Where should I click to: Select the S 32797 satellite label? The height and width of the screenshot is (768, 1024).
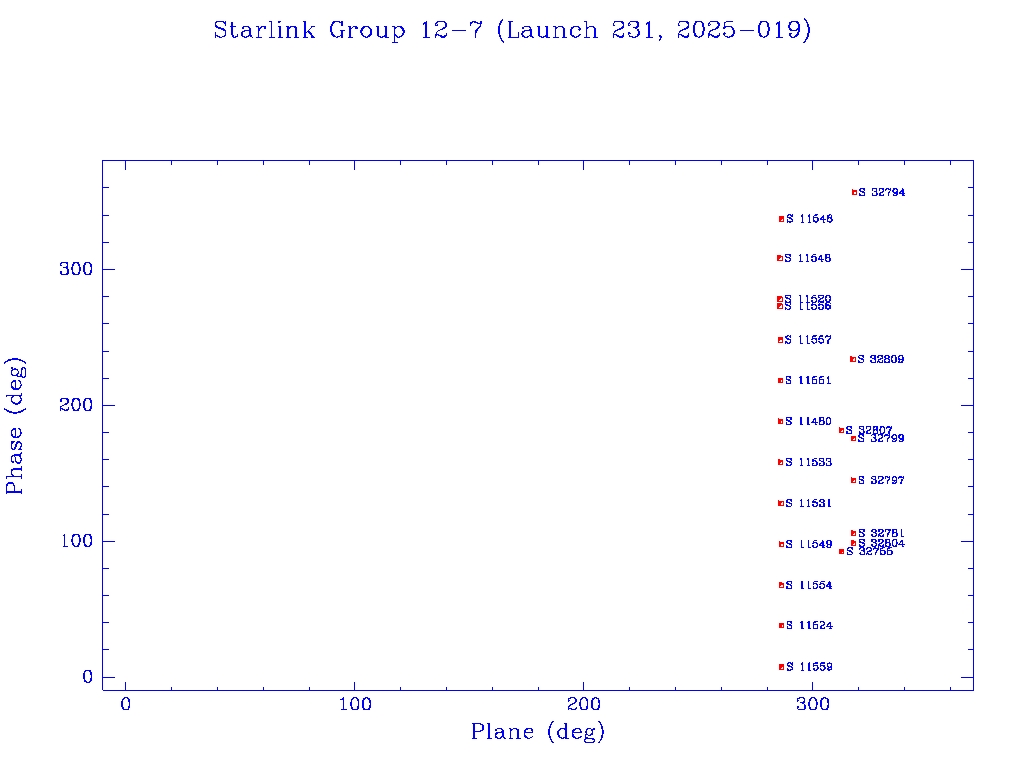coord(882,481)
